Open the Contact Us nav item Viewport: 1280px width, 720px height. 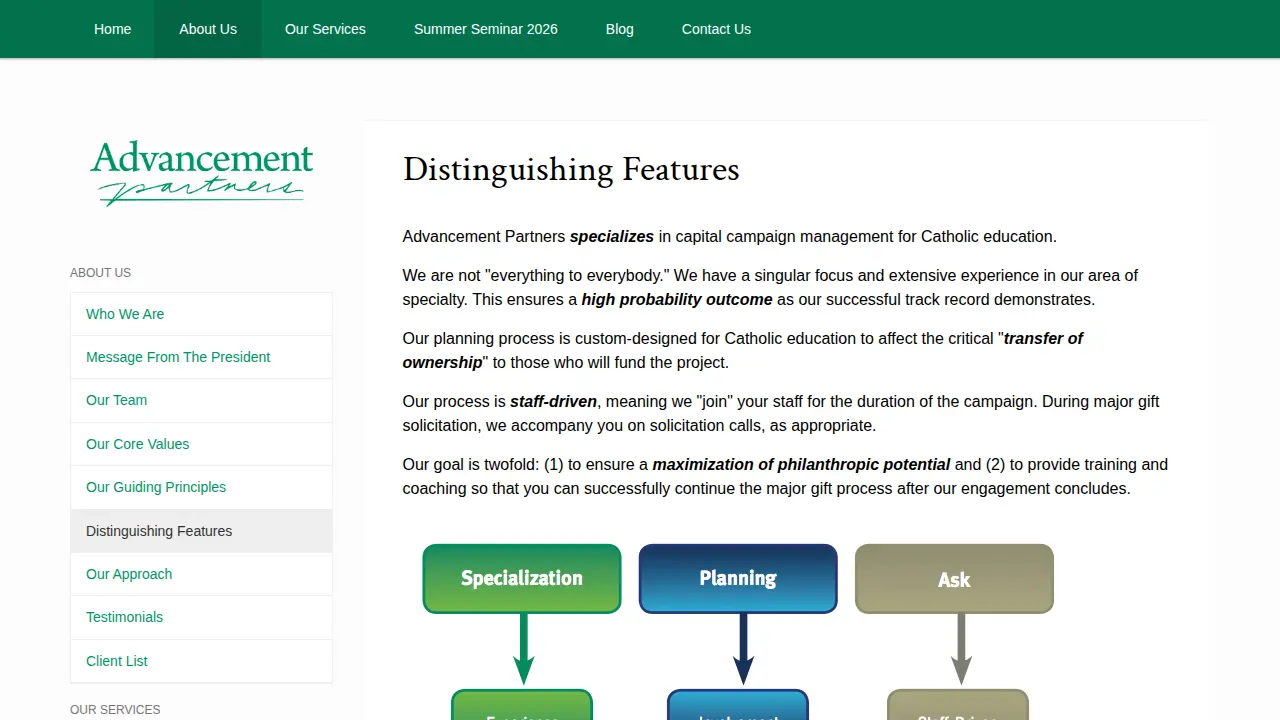click(x=716, y=29)
